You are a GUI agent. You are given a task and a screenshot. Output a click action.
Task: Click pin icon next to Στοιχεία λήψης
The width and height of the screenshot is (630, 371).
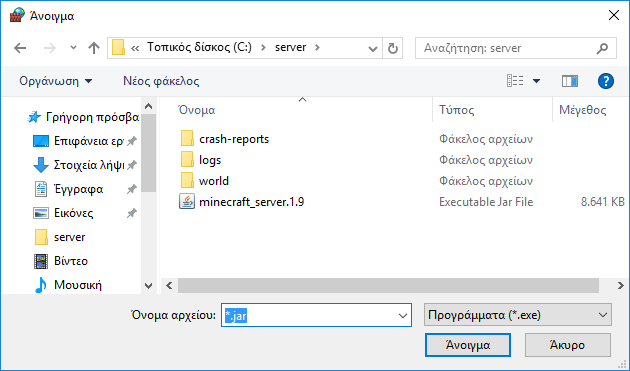(131, 165)
